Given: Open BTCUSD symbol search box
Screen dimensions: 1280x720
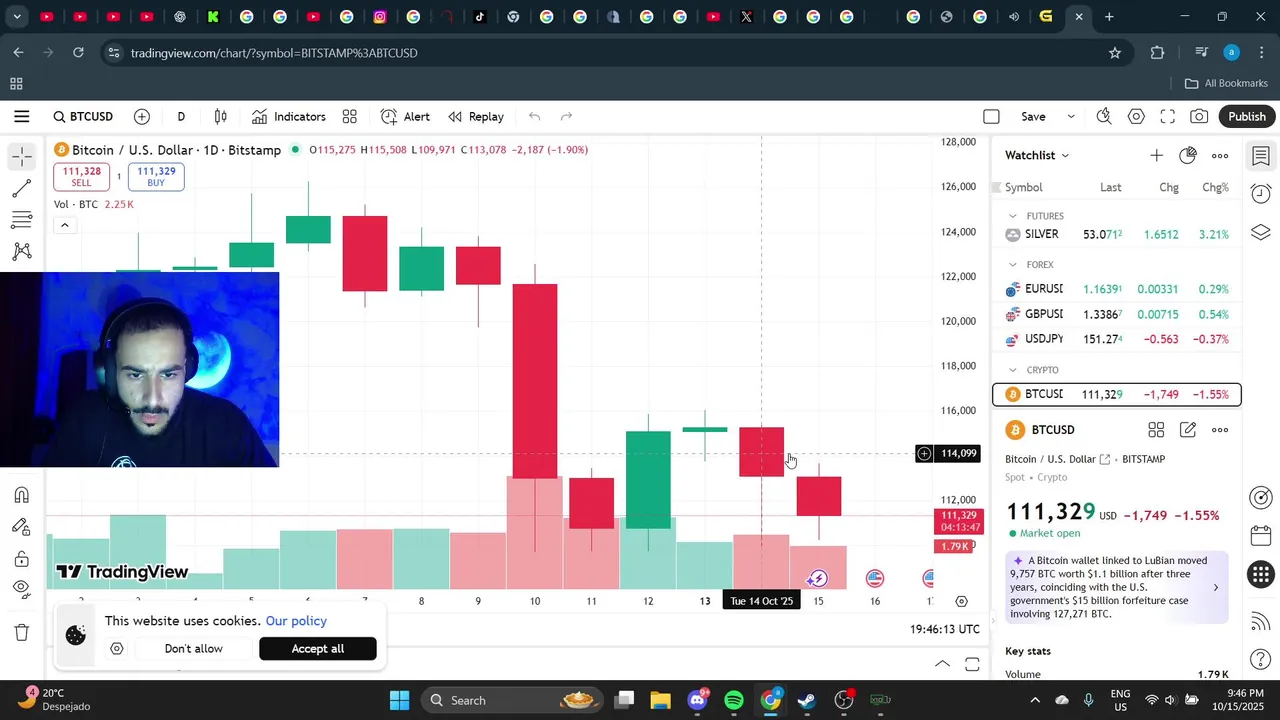Looking at the screenshot, I should [84, 117].
